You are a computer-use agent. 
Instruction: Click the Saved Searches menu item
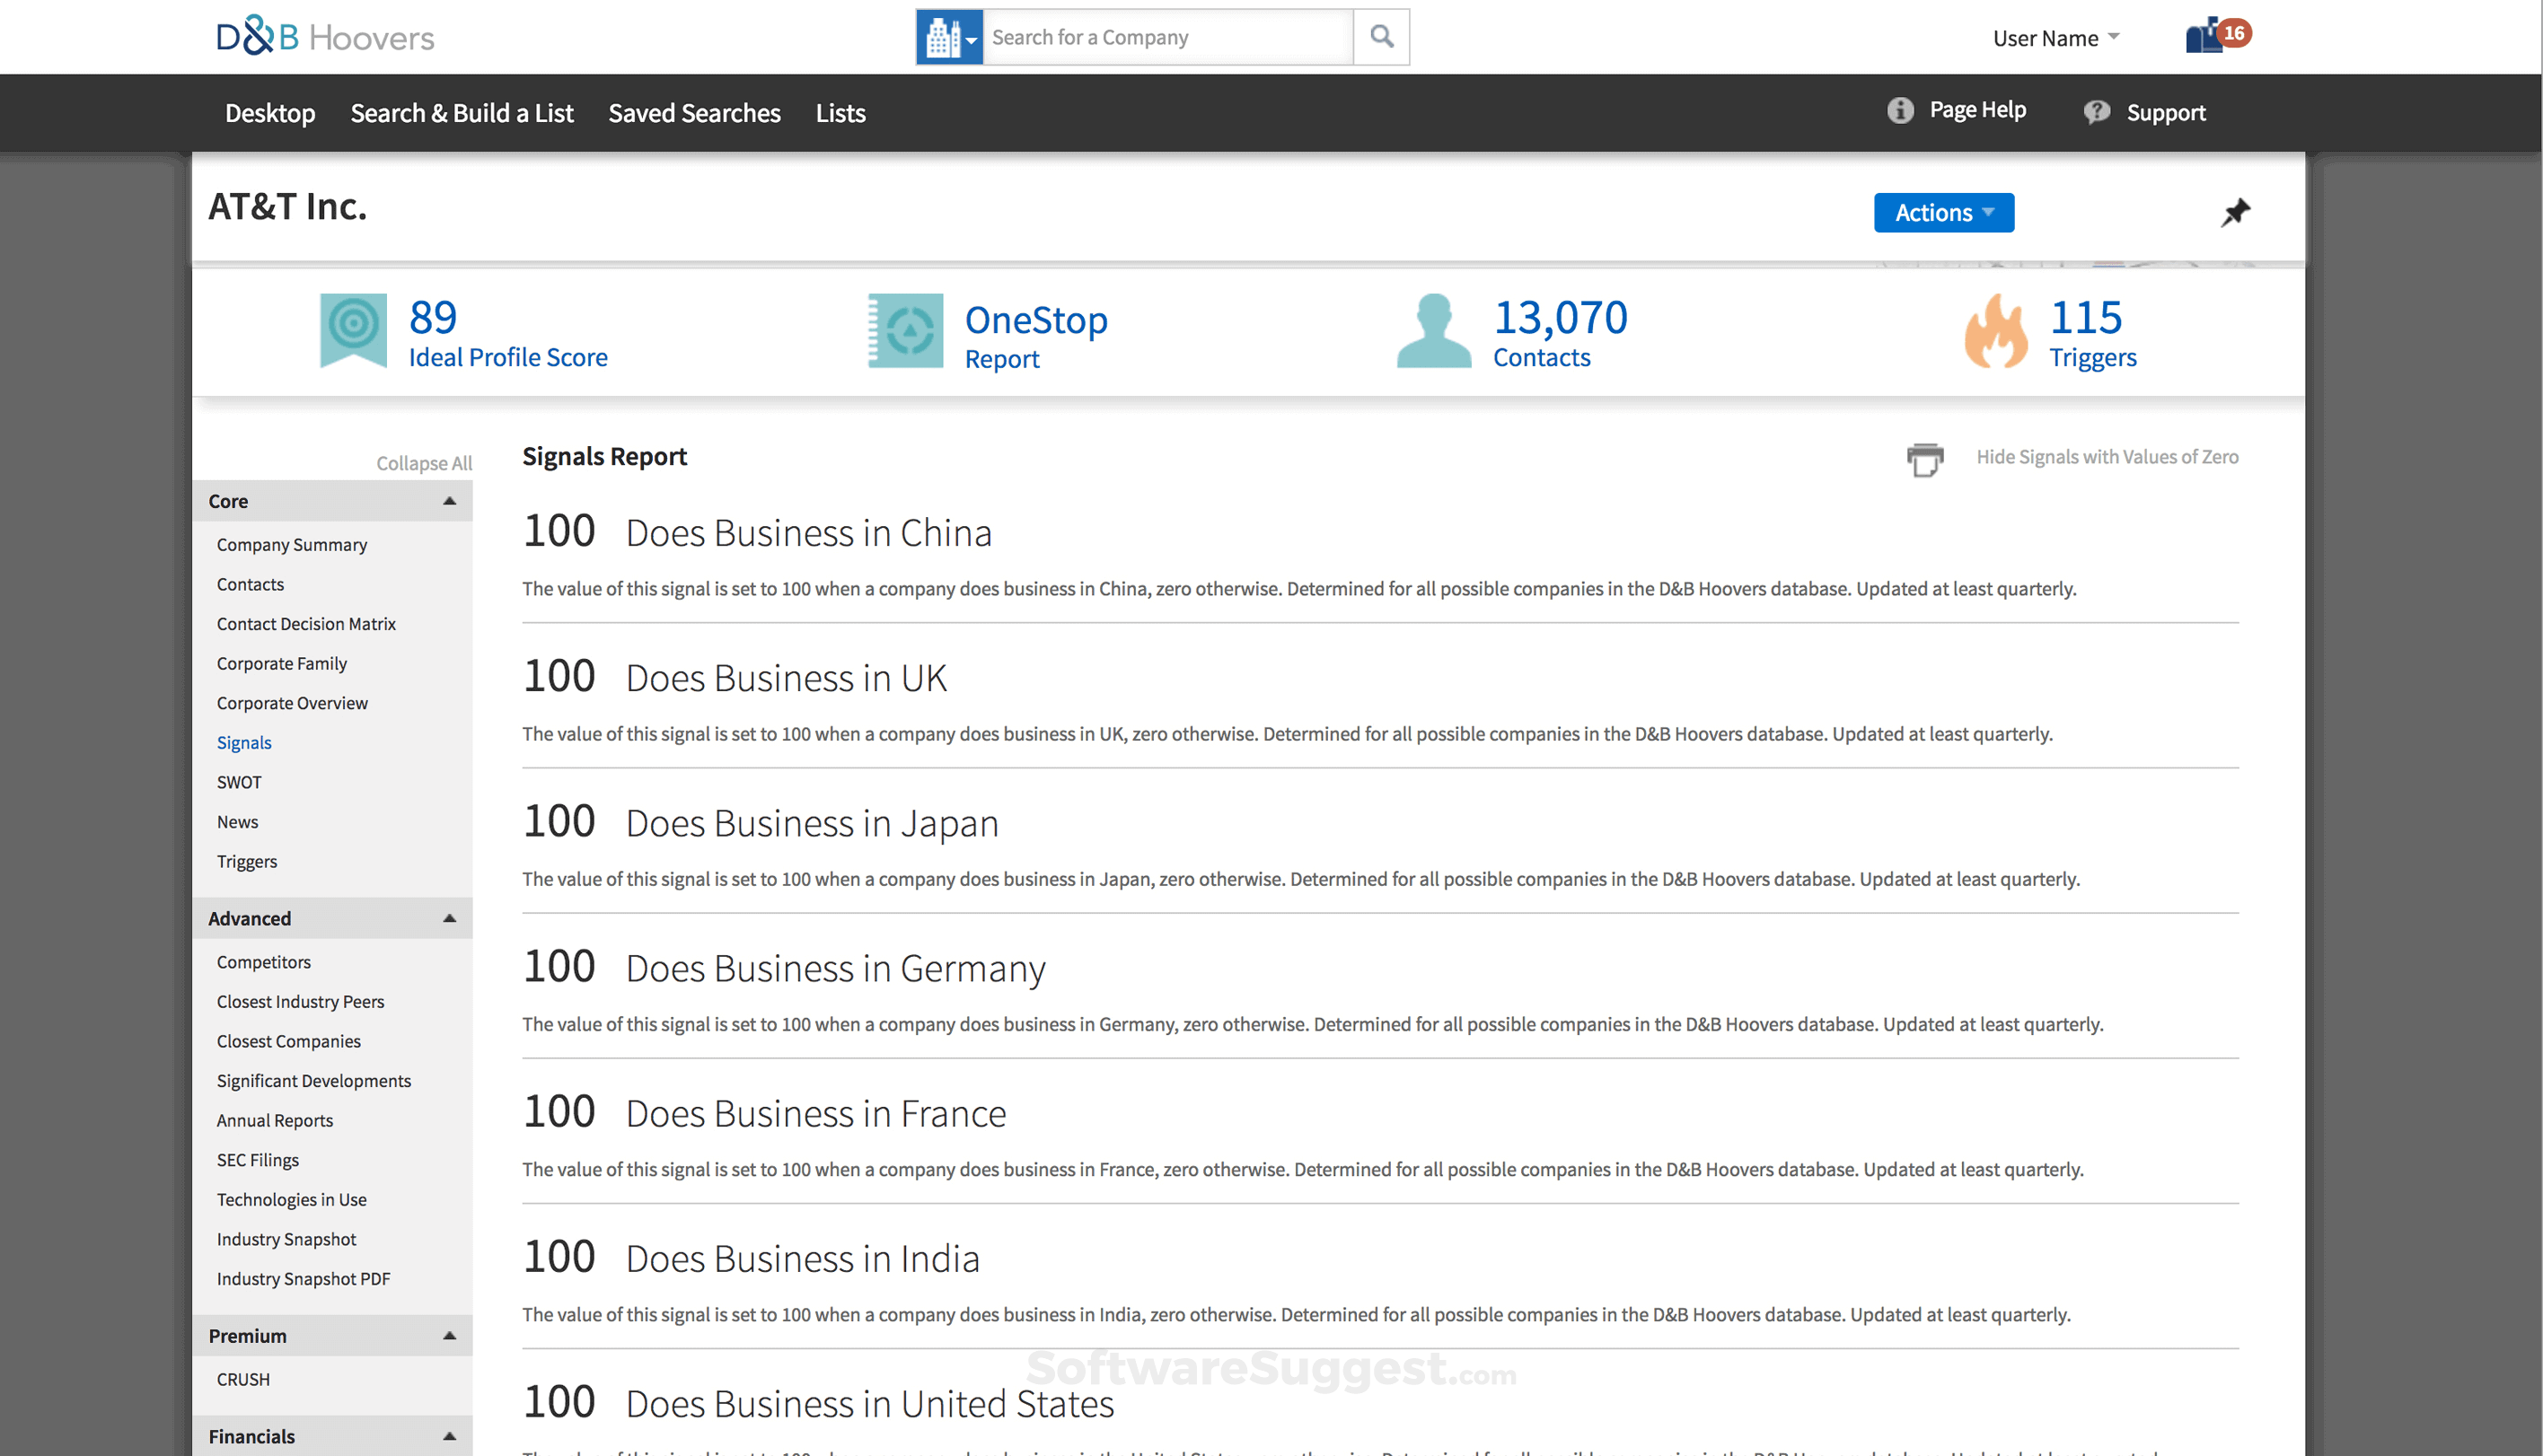tap(695, 111)
